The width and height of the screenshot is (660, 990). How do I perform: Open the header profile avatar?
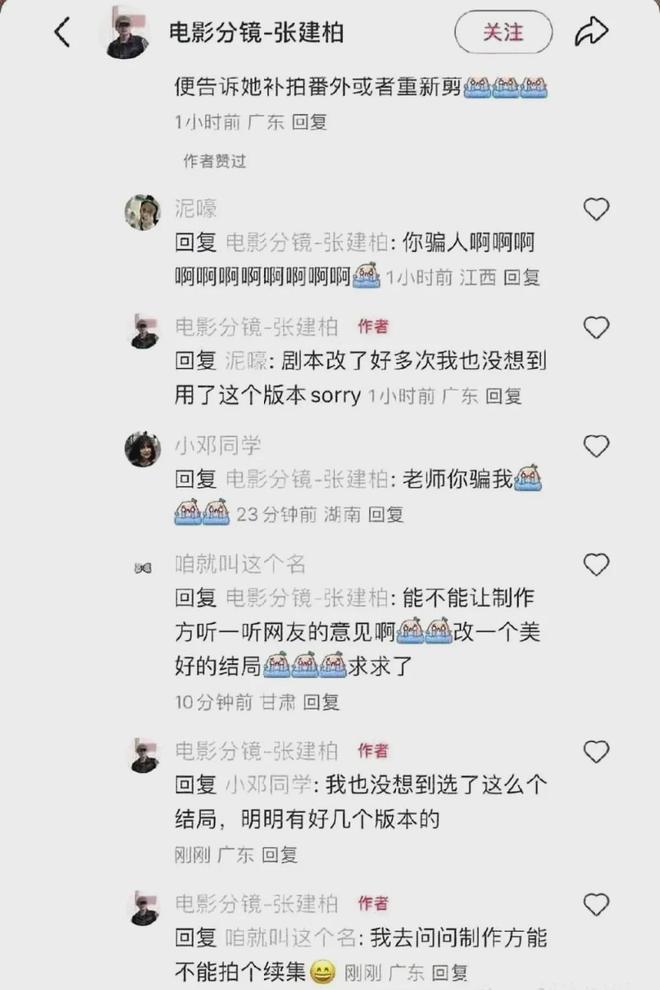coord(128,35)
